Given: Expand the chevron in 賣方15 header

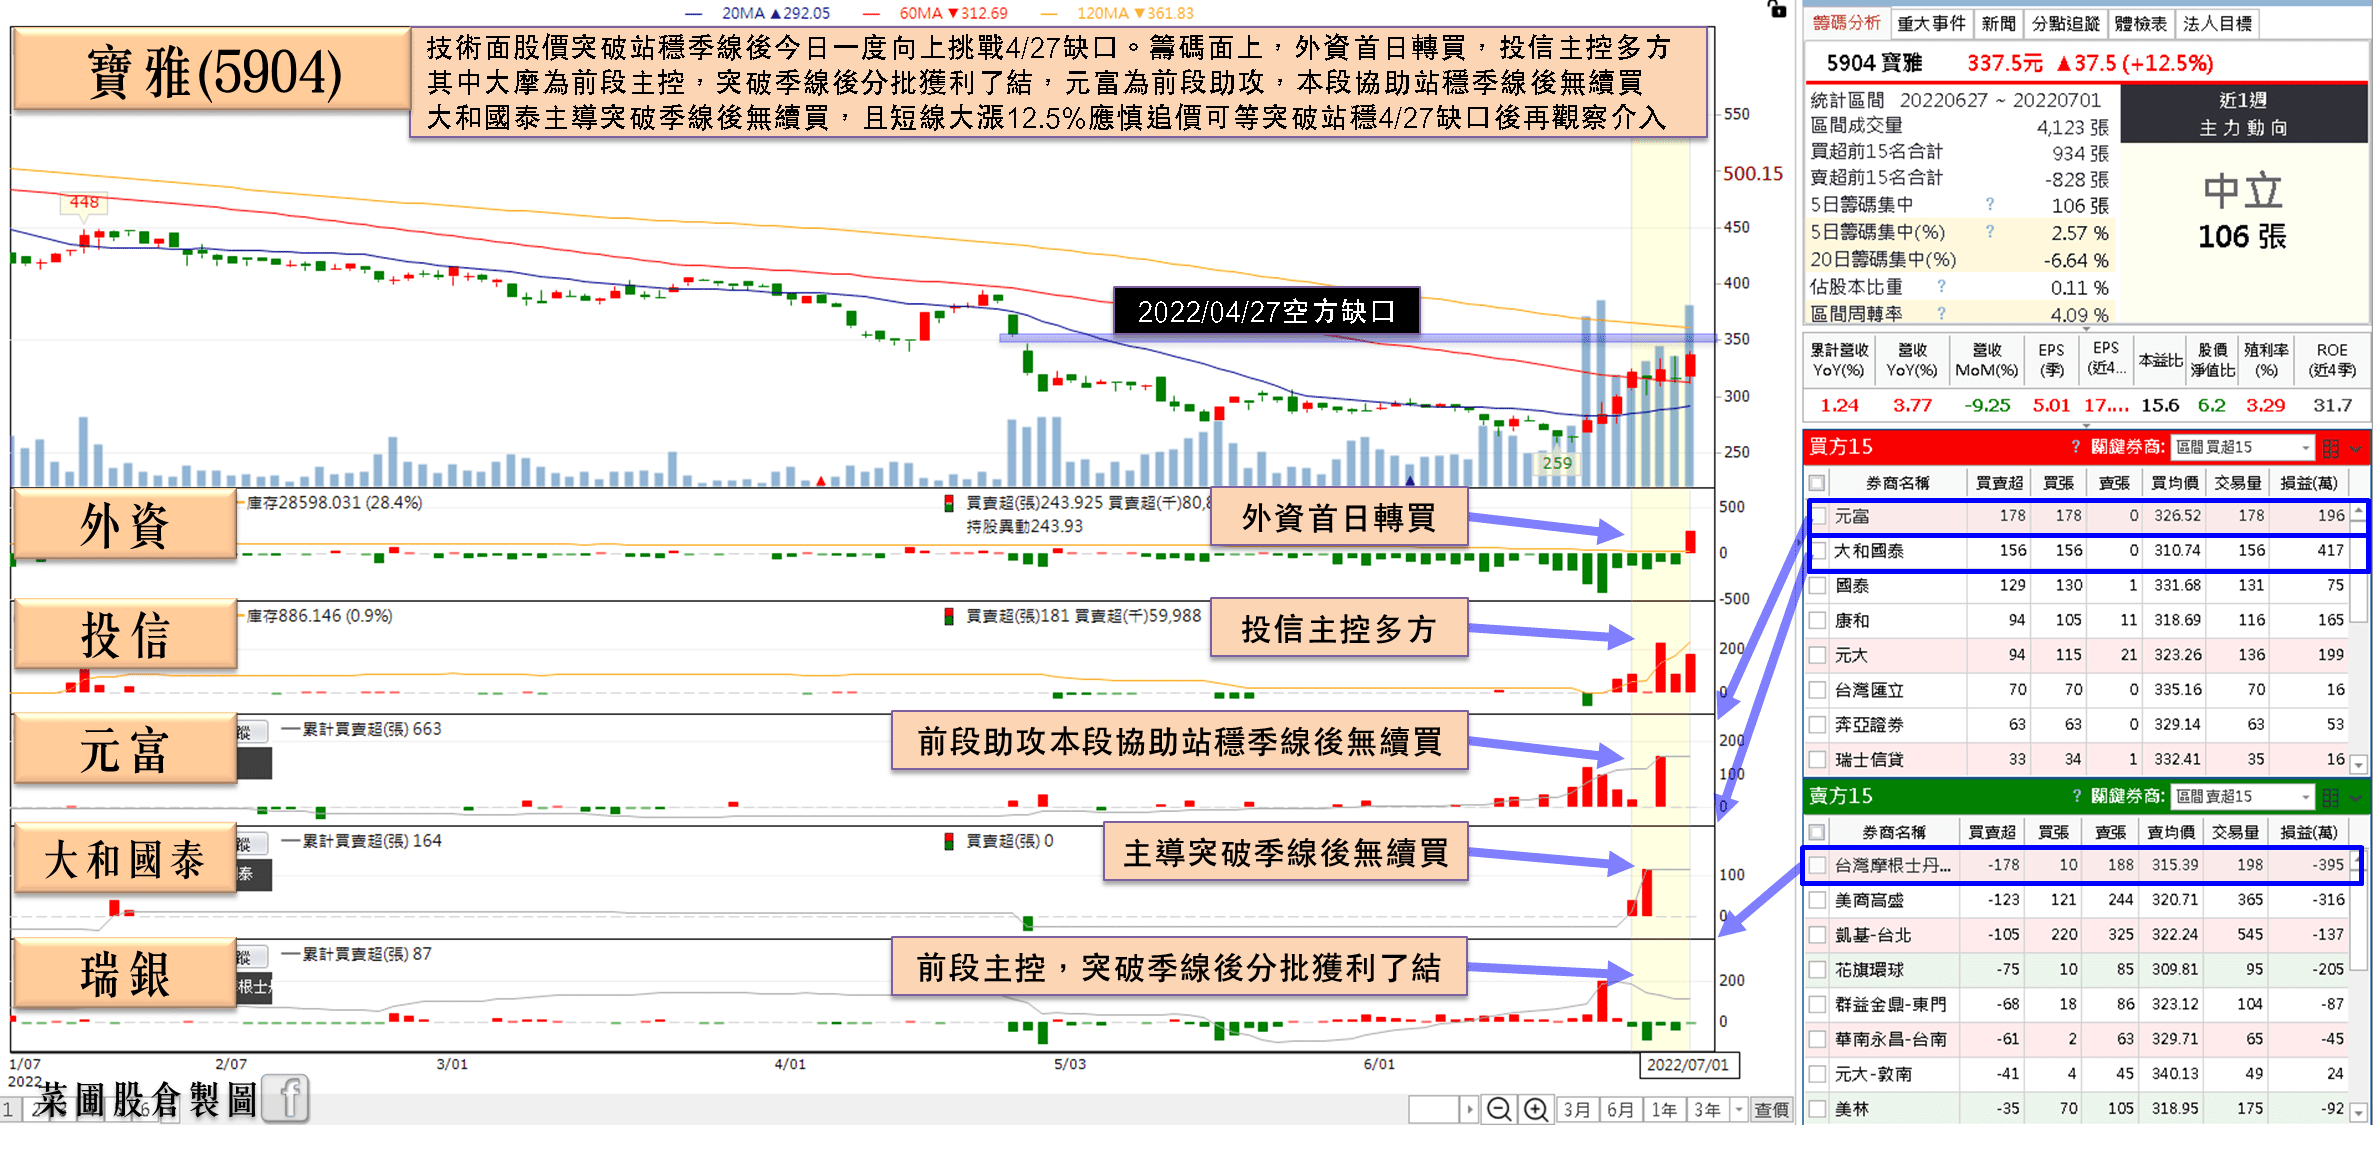Looking at the screenshot, I should tap(2355, 798).
